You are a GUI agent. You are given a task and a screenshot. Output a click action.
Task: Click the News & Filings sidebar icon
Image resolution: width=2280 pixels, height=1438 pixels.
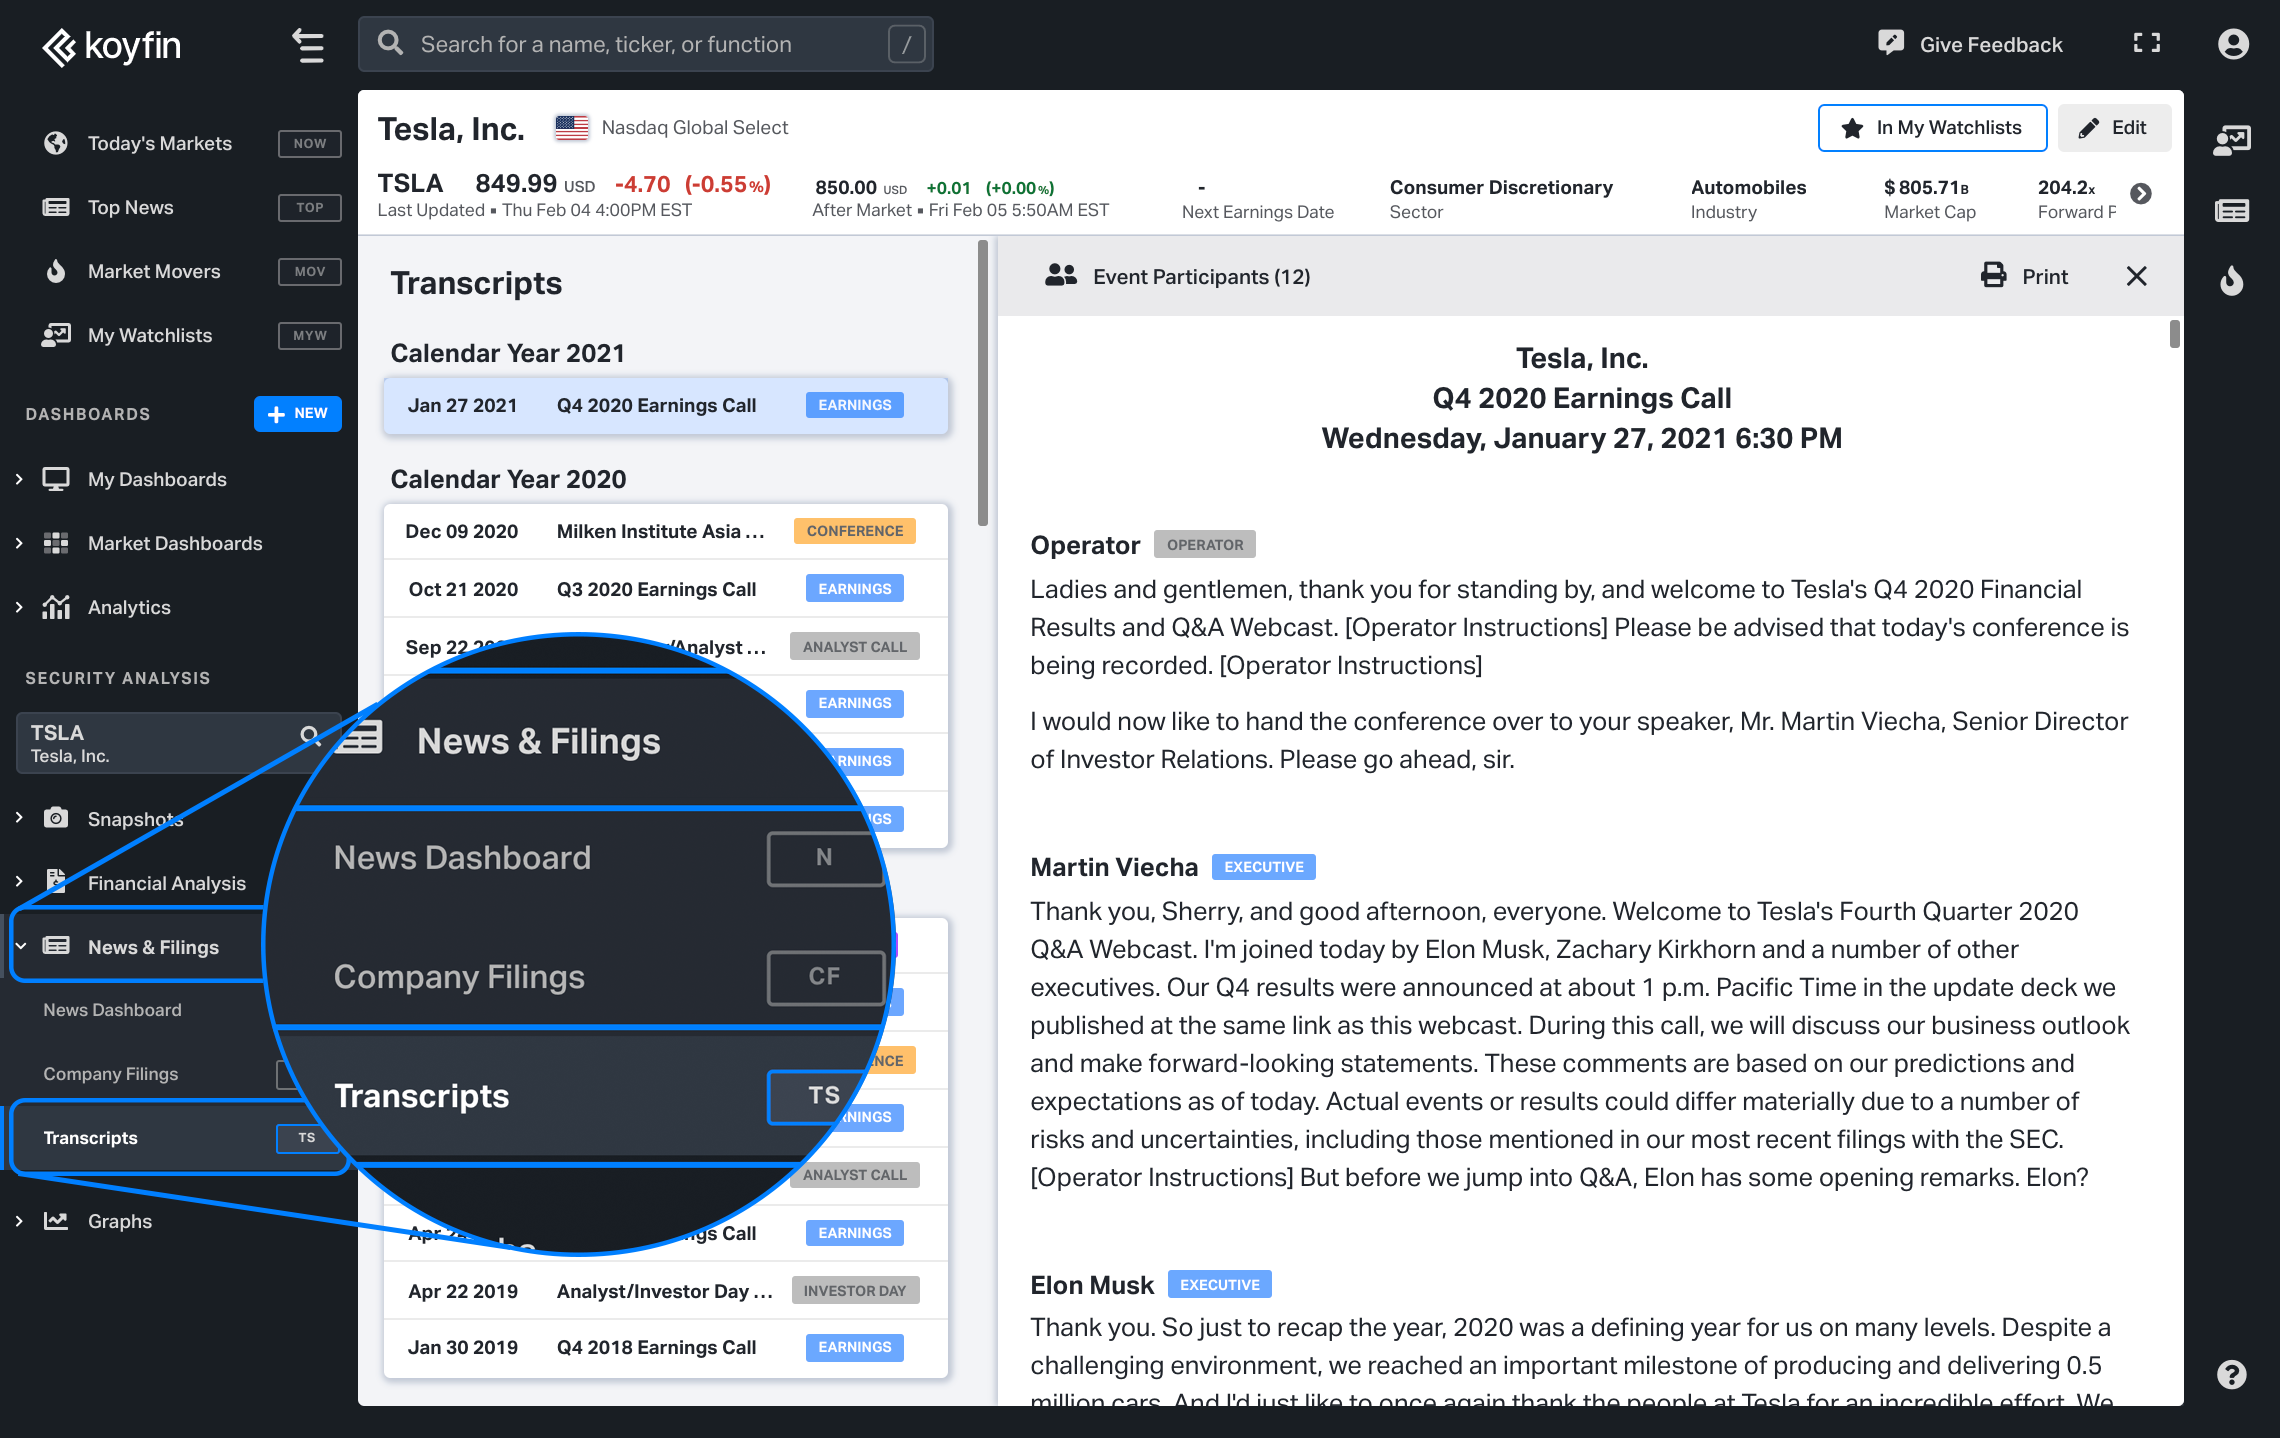56,946
